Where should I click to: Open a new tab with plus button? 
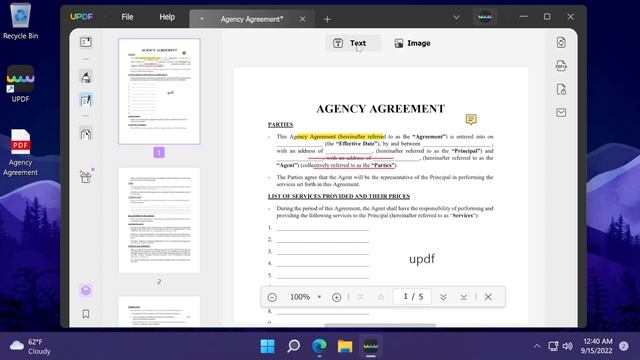click(x=327, y=19)
